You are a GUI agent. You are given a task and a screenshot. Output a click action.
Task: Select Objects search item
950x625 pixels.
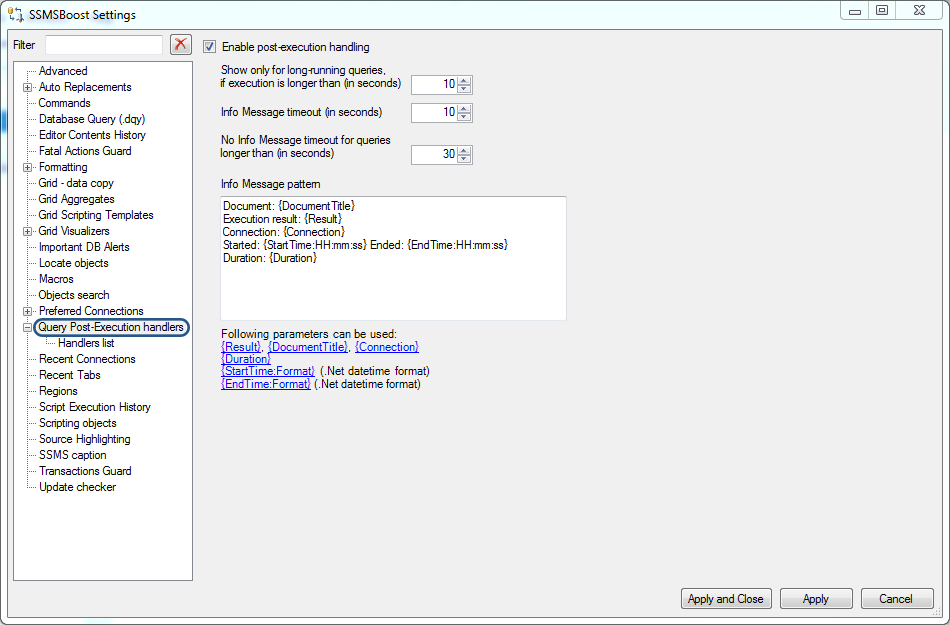[74, 295]
